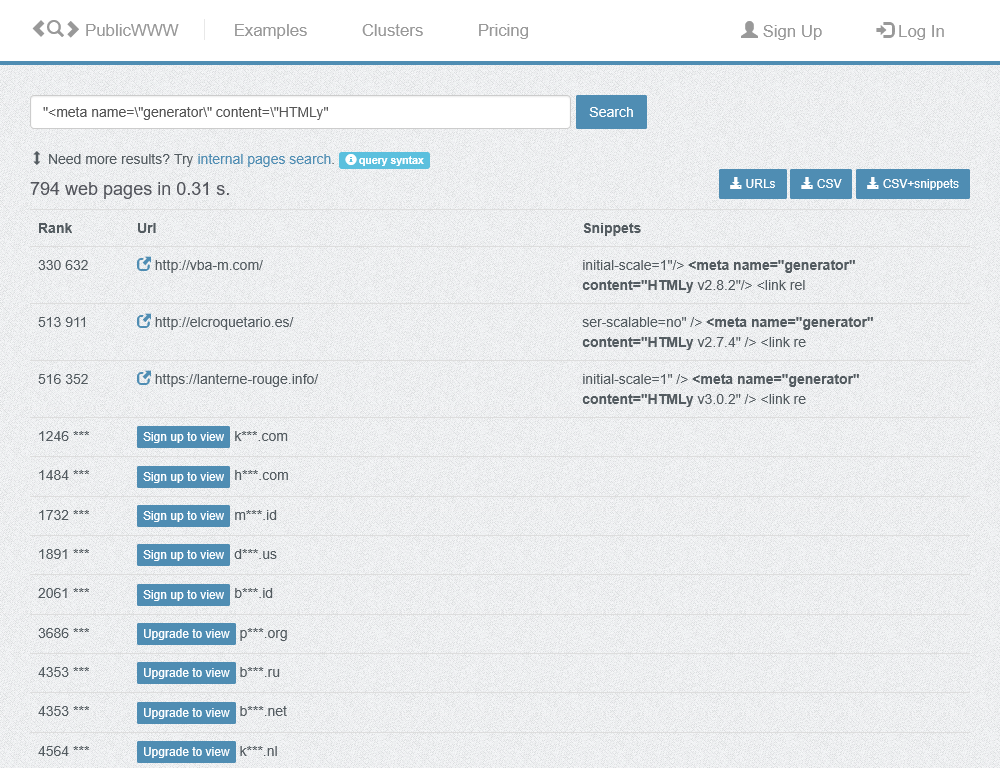Focus the search query input field
The image size is (1000, 768).
click(300, 112)
